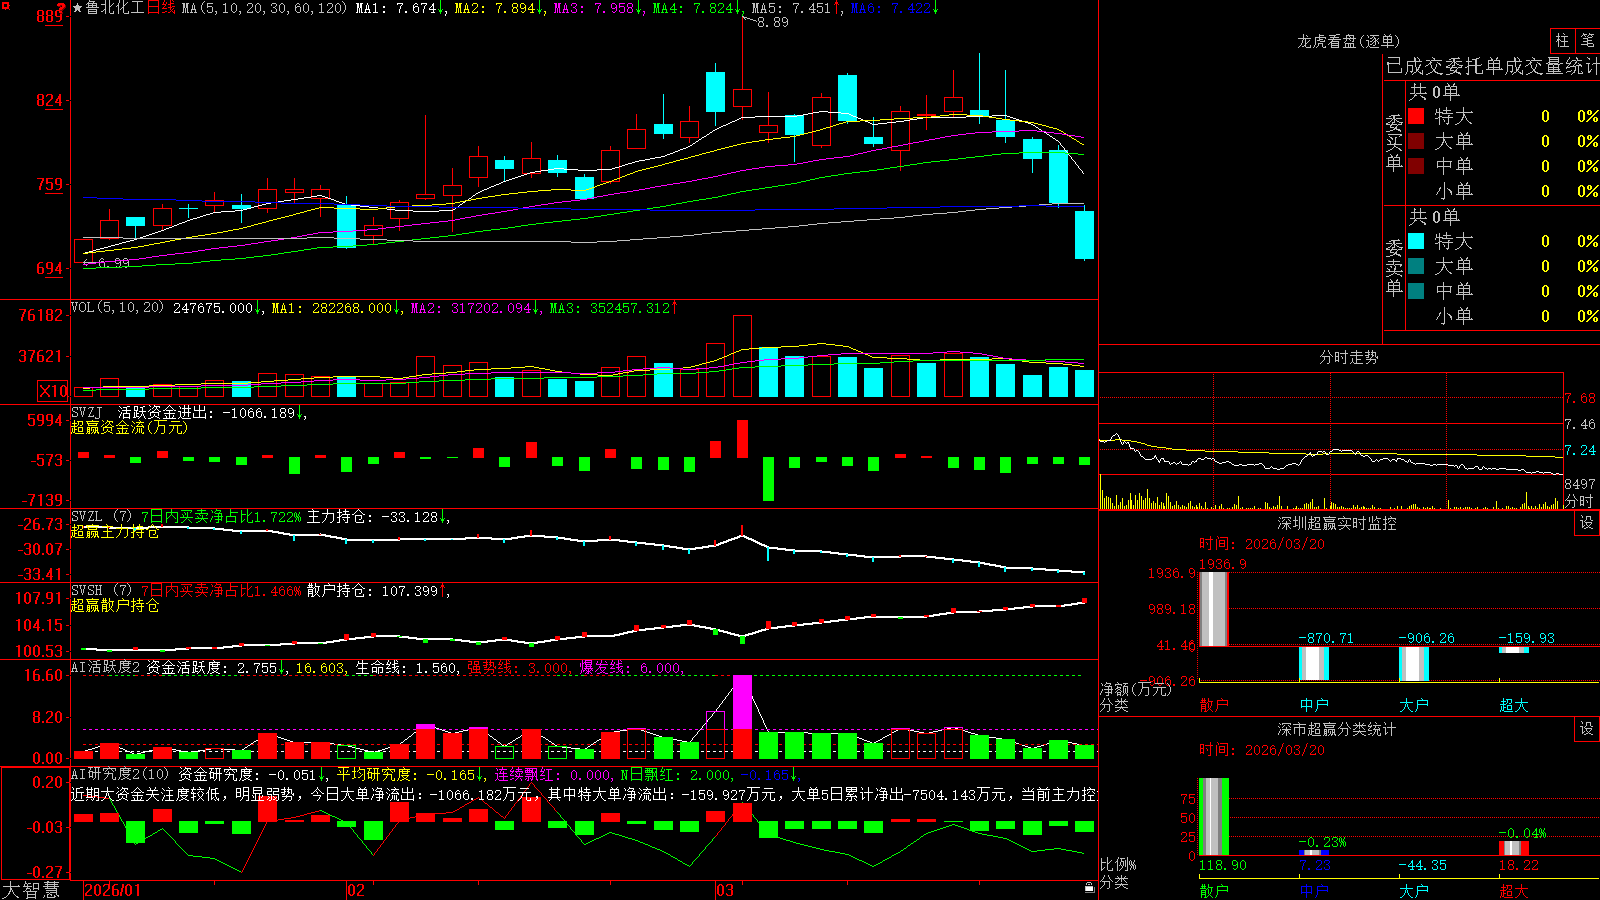Expand the MA(5,10,20,30,60,120) indicator parameters
This screenshot has height=900, width=1600.
[264, 8]
